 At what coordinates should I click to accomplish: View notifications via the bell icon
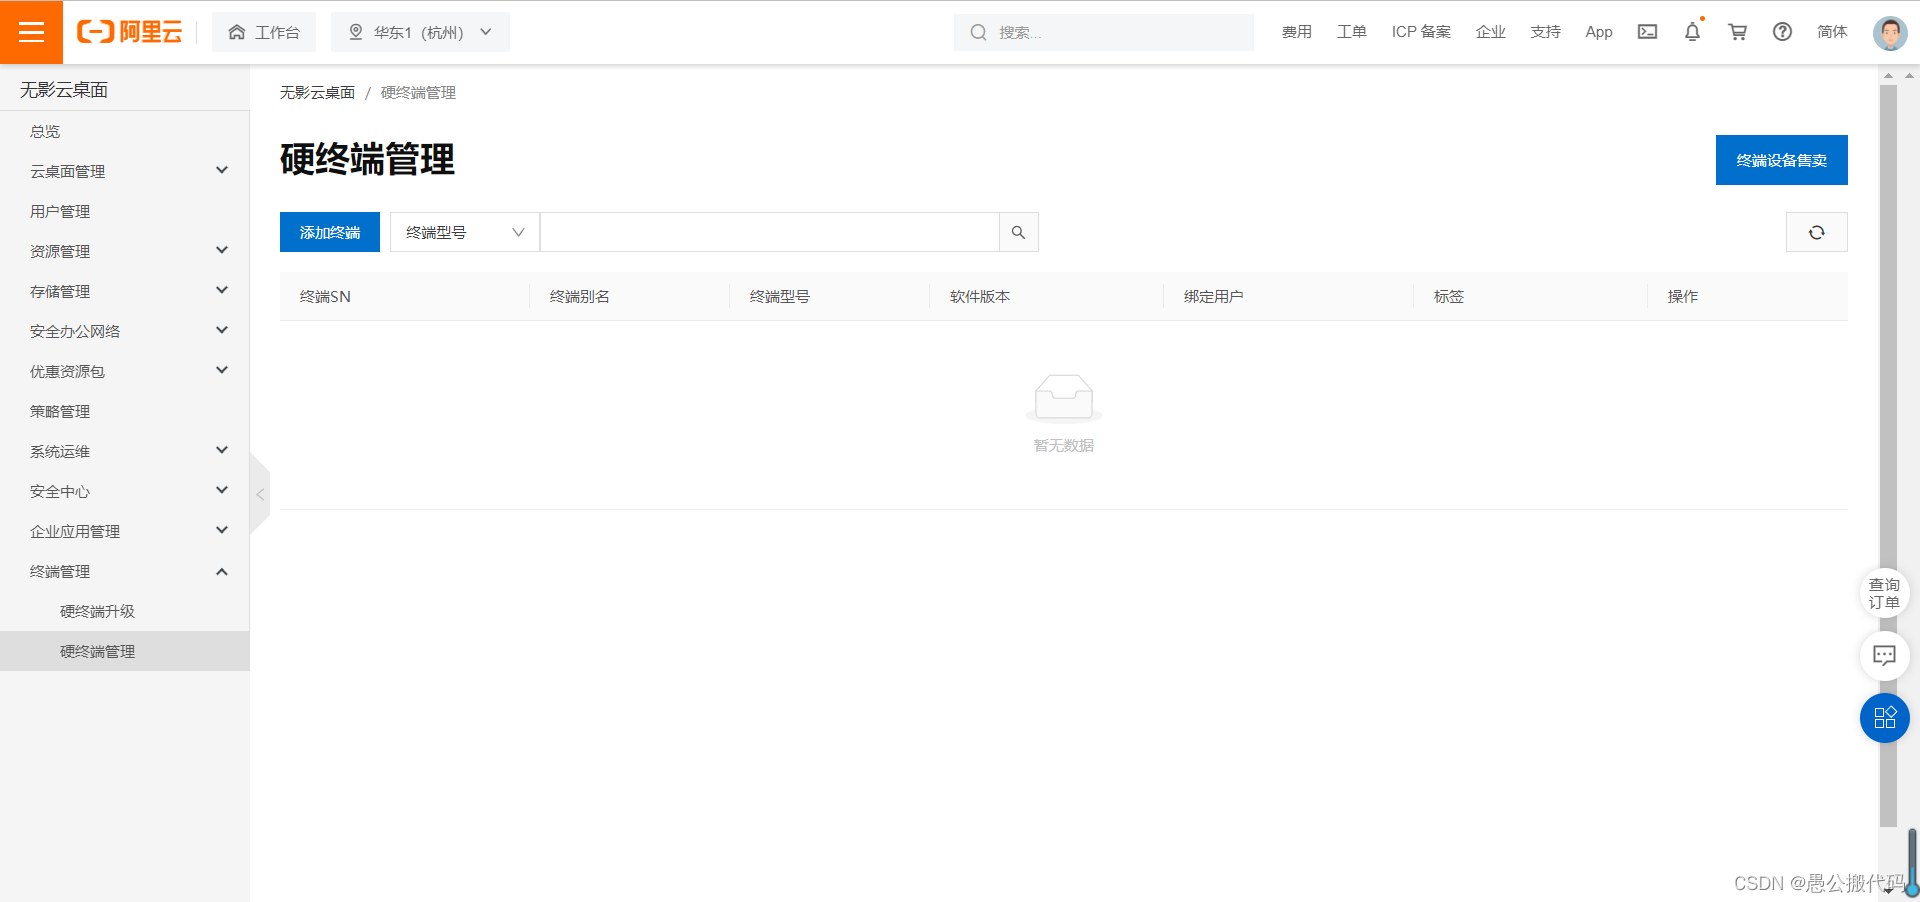tap(1692, 32)
